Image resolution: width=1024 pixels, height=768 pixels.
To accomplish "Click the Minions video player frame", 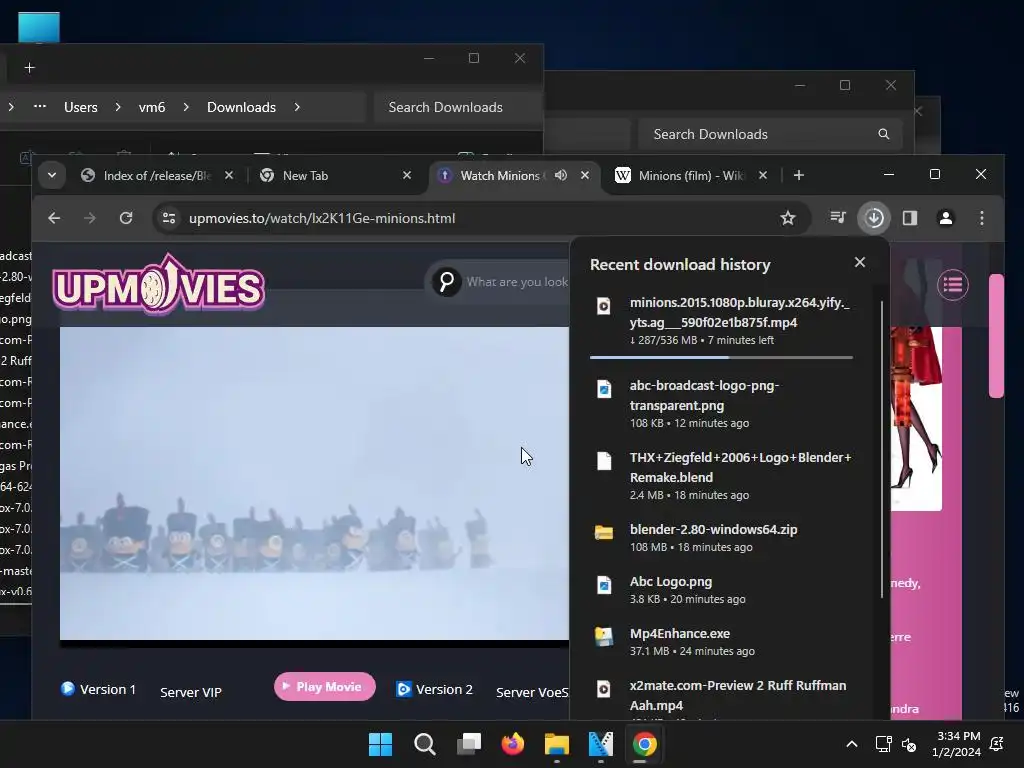I will click(x=314, y=483).
